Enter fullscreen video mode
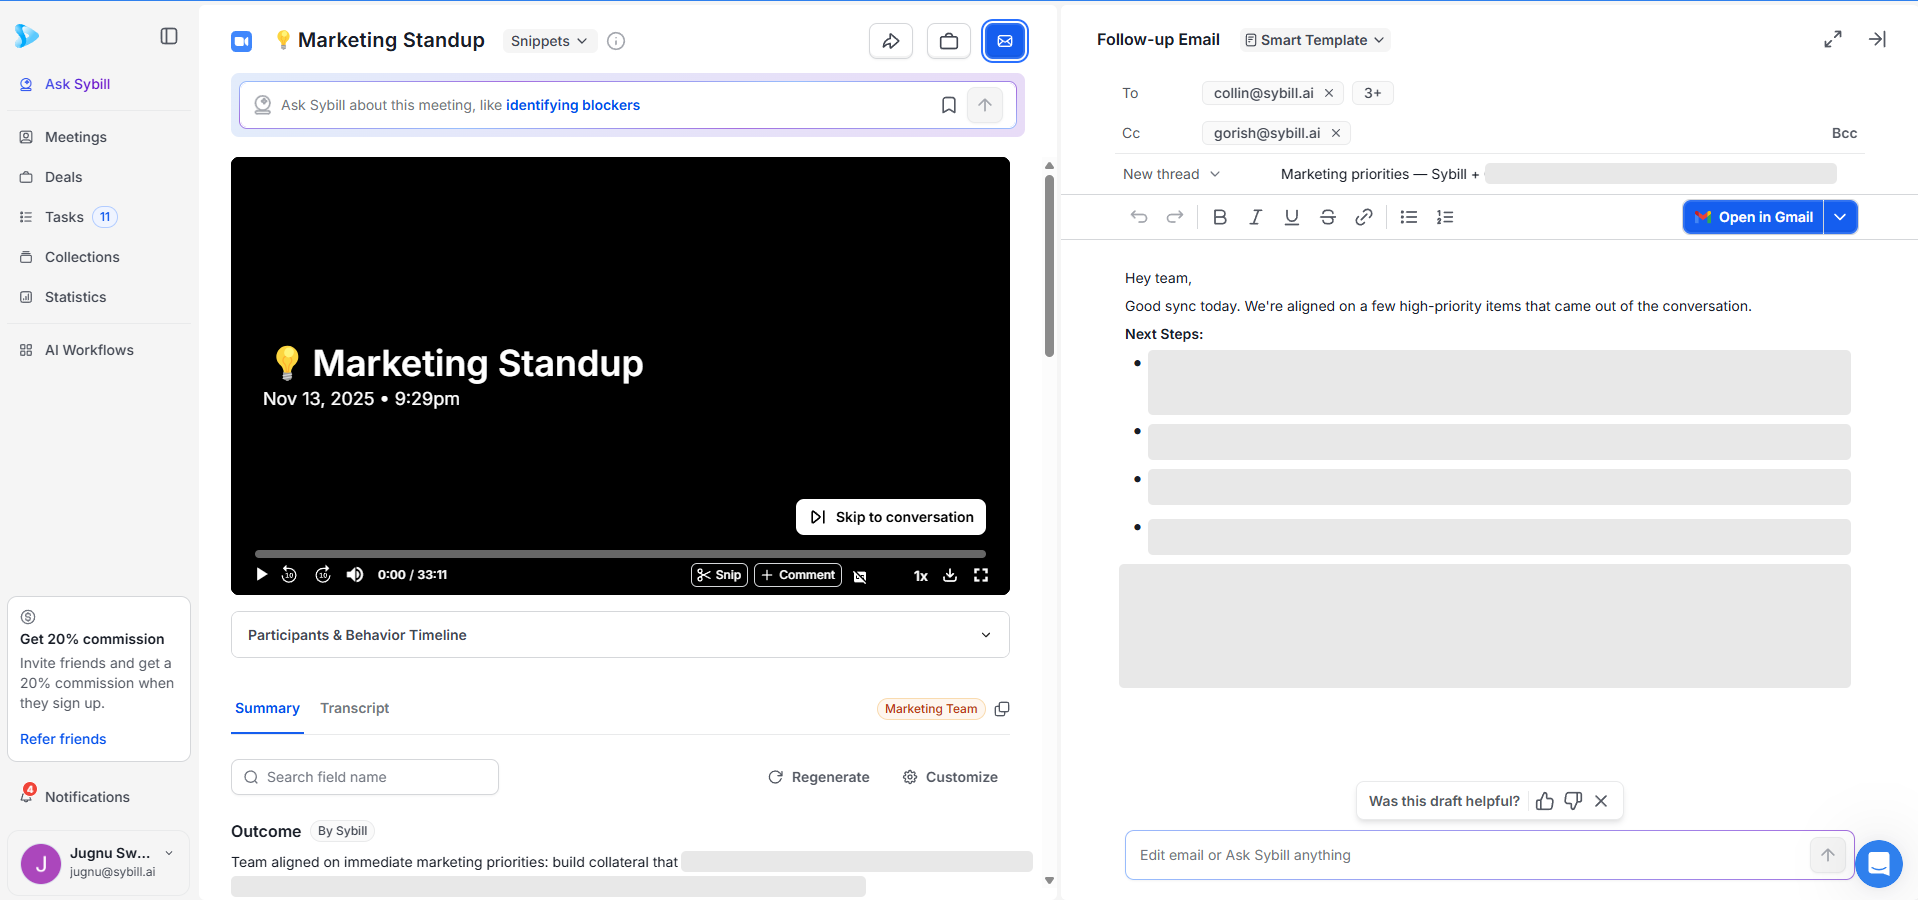Viewport: 1918px width, 900px height. 981,575
